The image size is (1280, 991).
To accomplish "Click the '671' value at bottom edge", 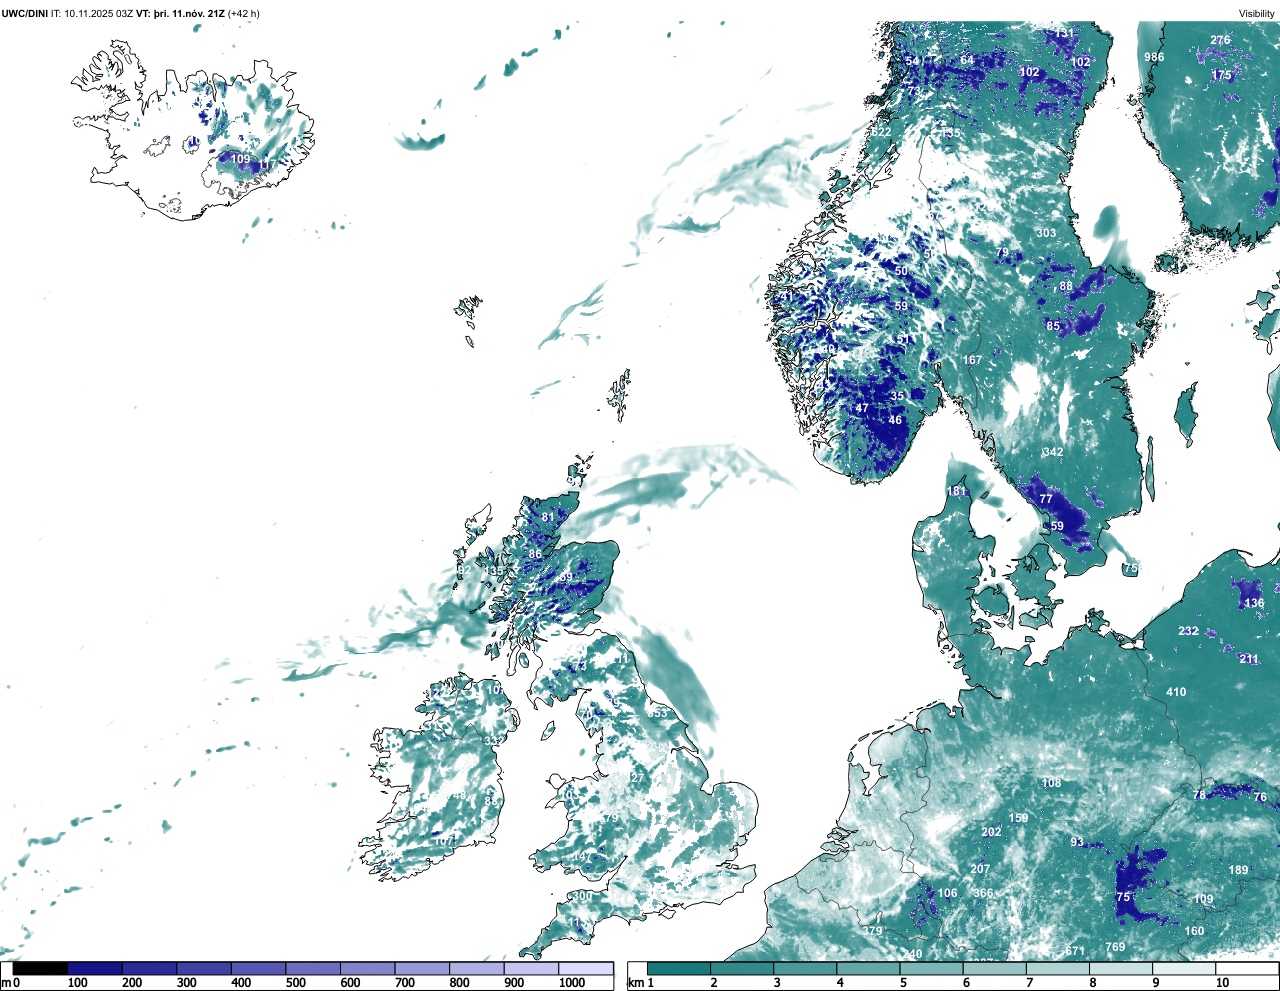I will click(1075, 951).
